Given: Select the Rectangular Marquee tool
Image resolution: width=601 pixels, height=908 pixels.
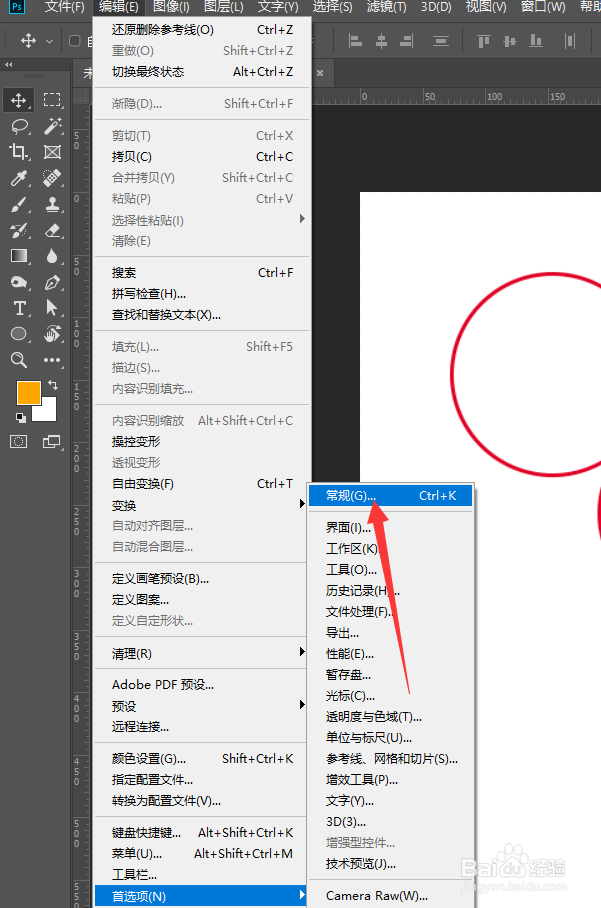Looking at the screenshot, I should tap(52, 100).
